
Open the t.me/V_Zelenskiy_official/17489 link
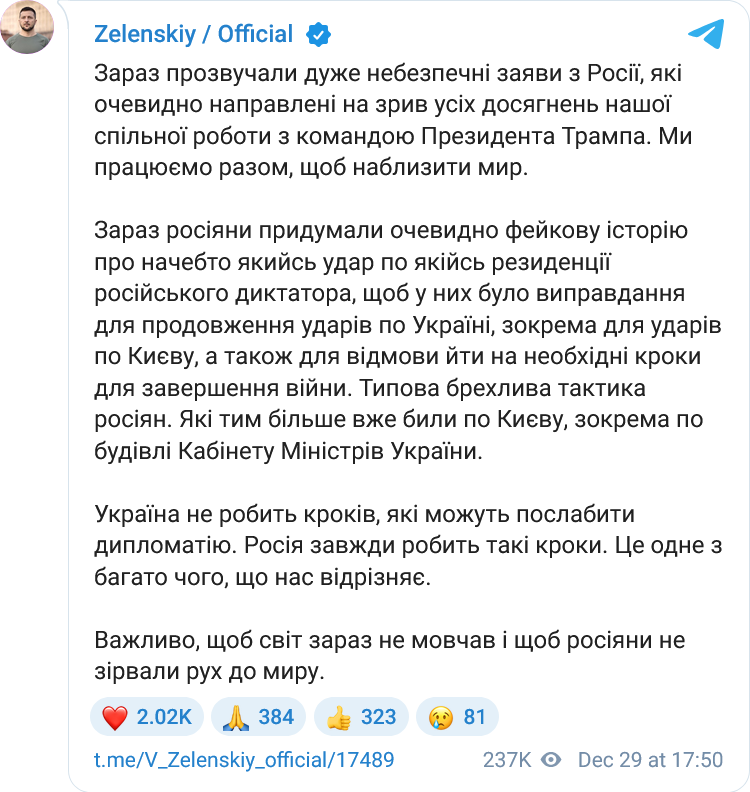pyautogui.click(x=244, y=760)
